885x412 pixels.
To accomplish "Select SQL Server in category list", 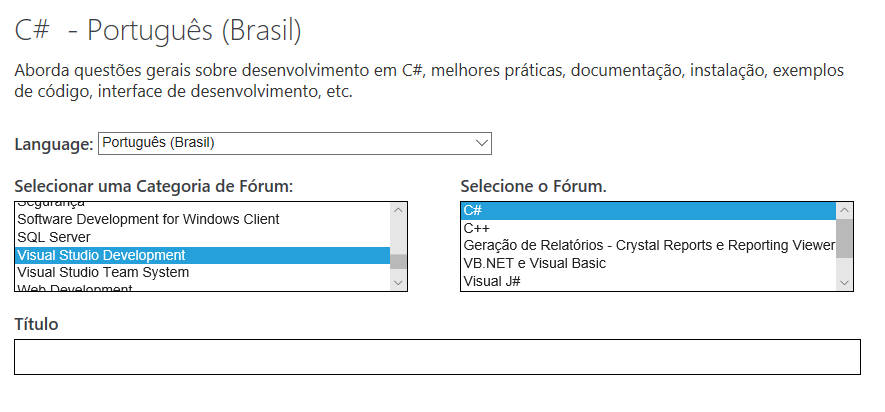I will coord(53,237).
